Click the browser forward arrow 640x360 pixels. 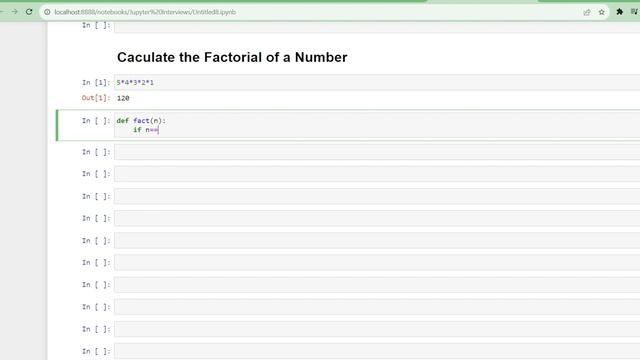[15, 12]
